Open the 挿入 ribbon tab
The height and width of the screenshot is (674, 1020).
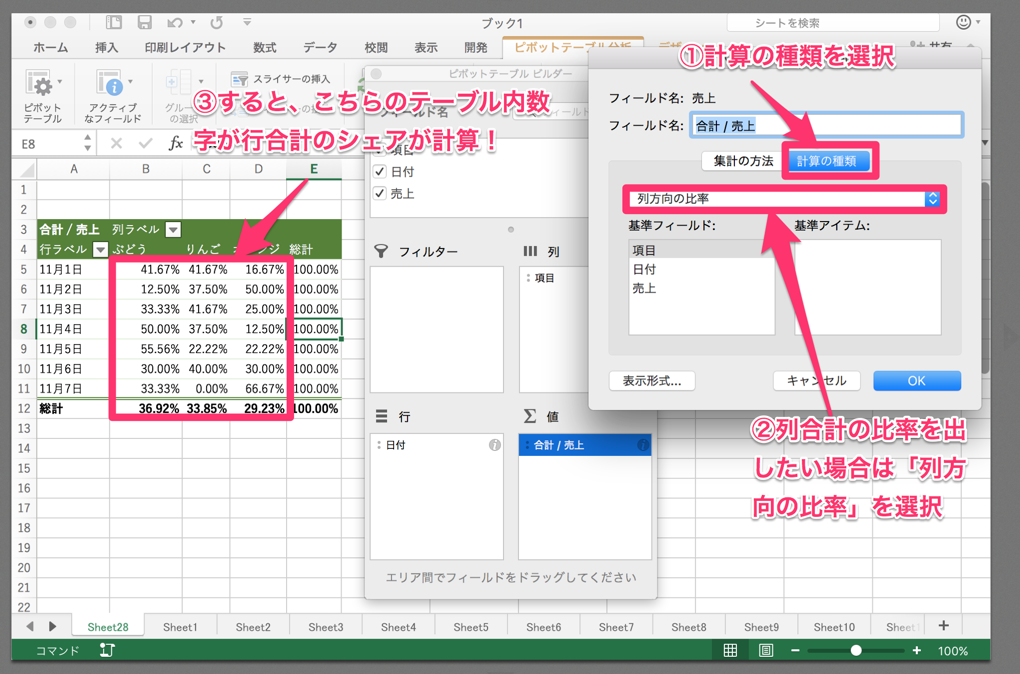[x=106, y=47]
